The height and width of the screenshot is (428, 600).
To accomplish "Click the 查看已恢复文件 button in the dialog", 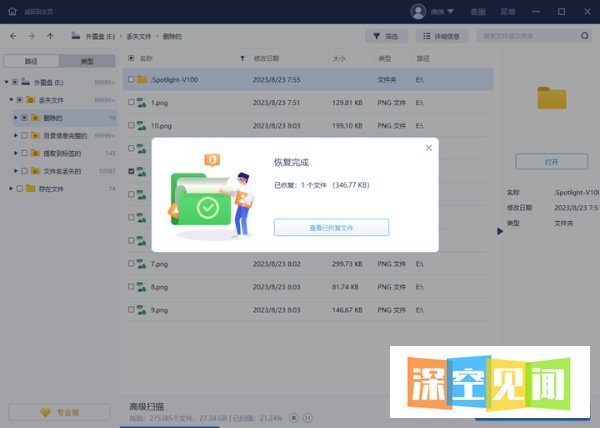I will 331,228.
